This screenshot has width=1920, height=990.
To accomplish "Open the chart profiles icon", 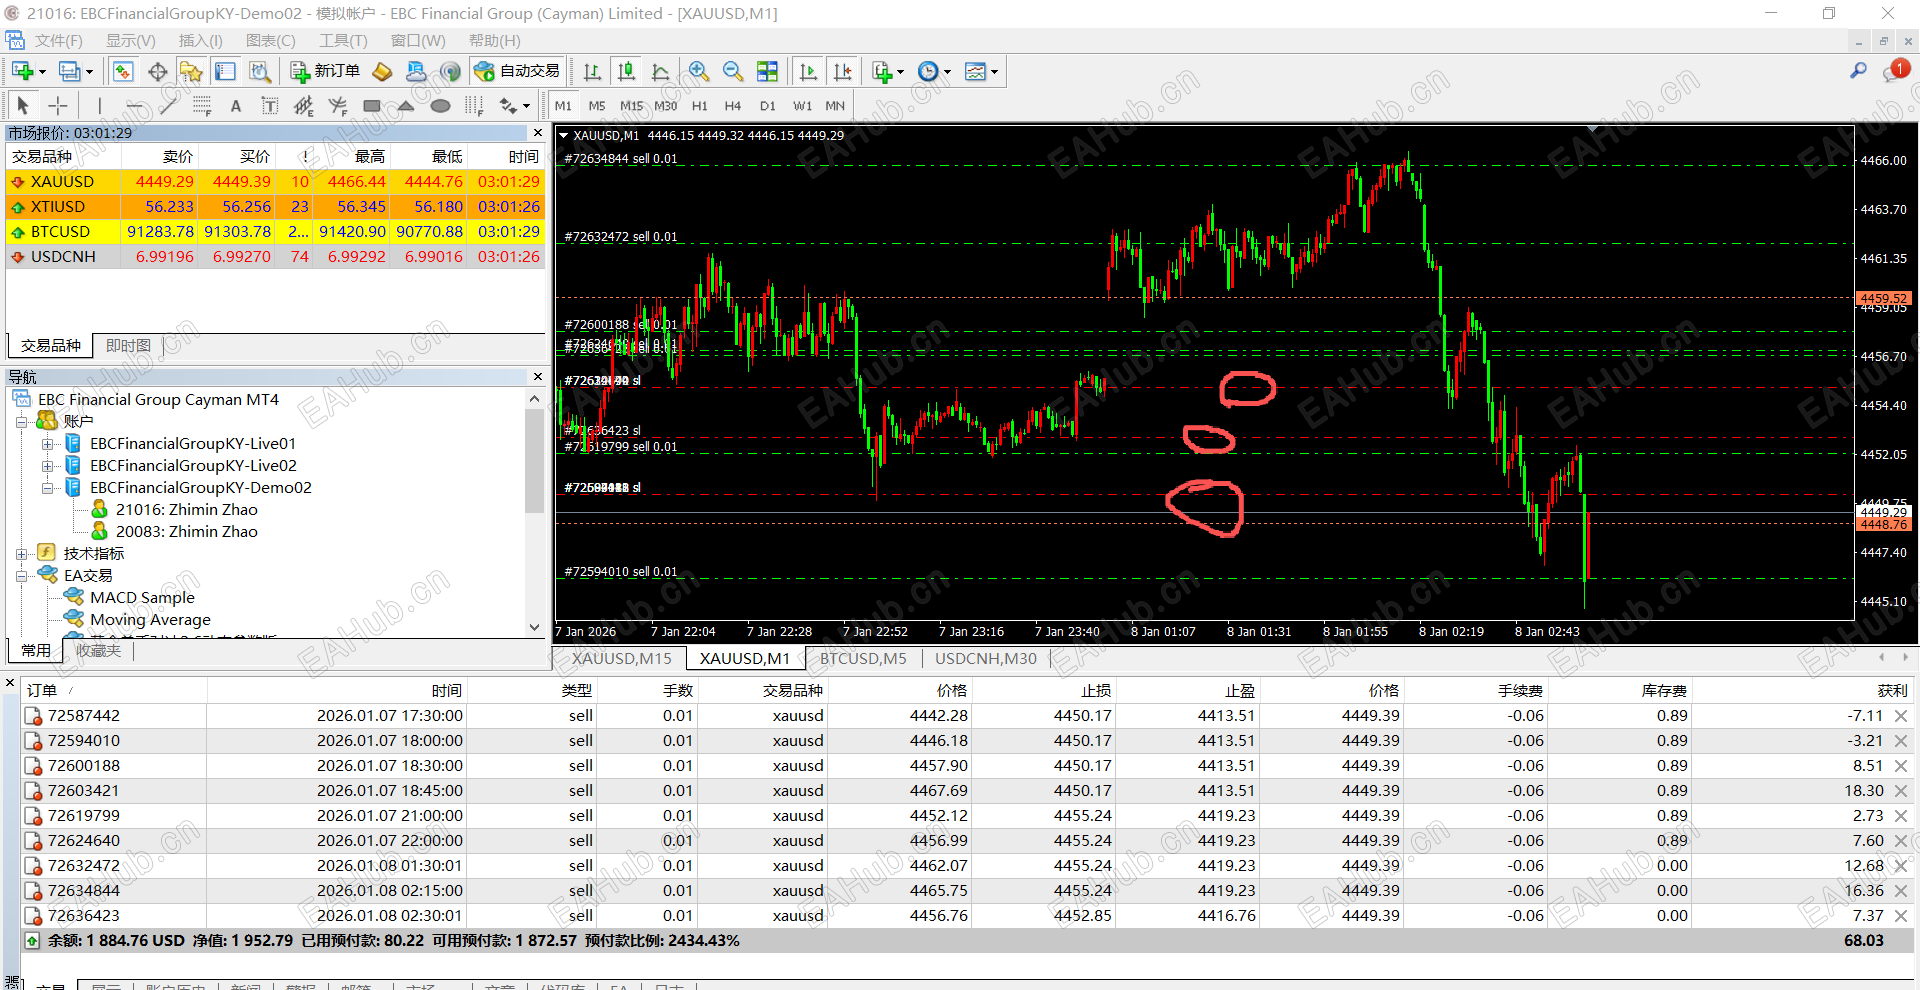I will tap(69, 71).
